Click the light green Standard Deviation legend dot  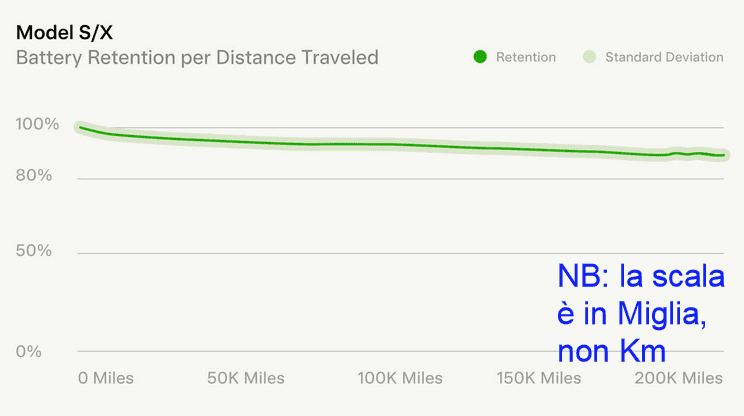pyautogui.click(x=589, y=57)
